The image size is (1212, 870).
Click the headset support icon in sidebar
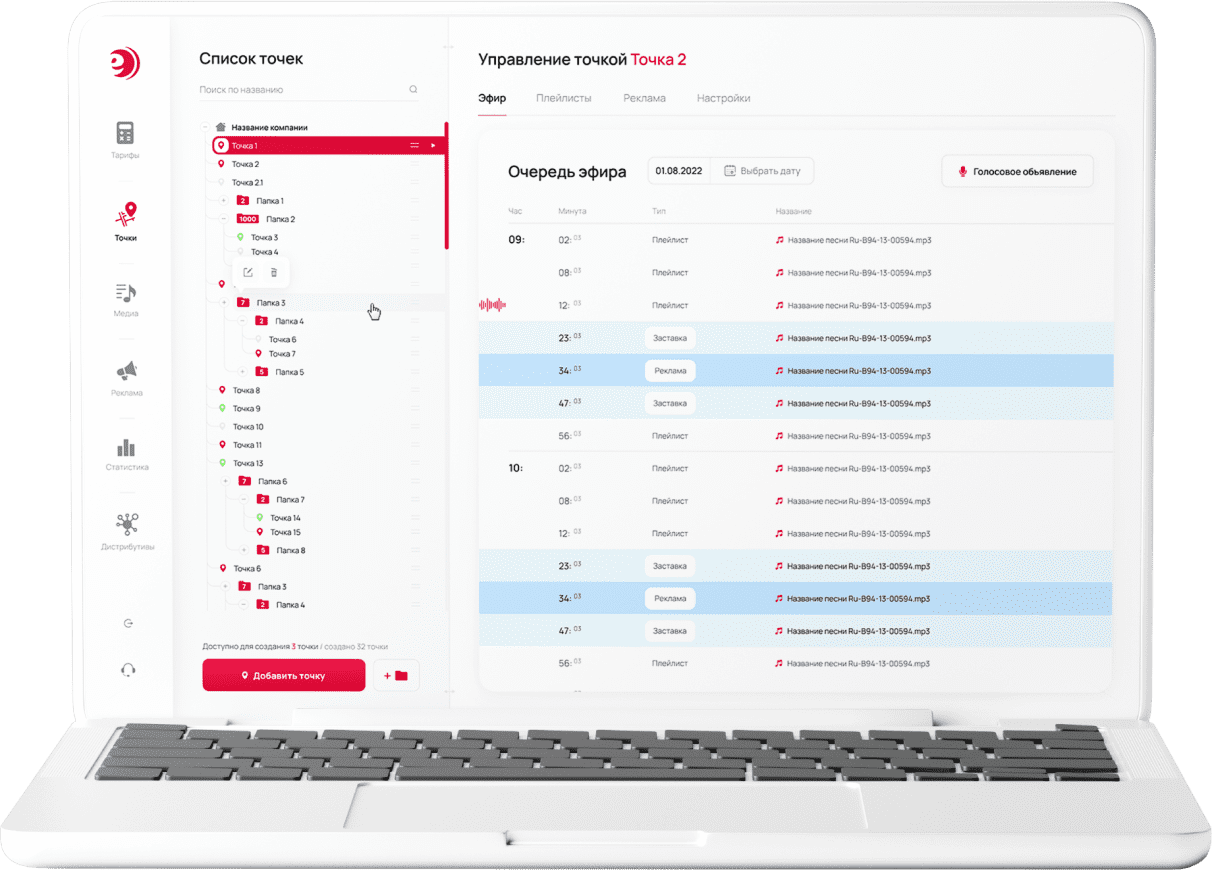pyautogui.click(x=127, y=670)
